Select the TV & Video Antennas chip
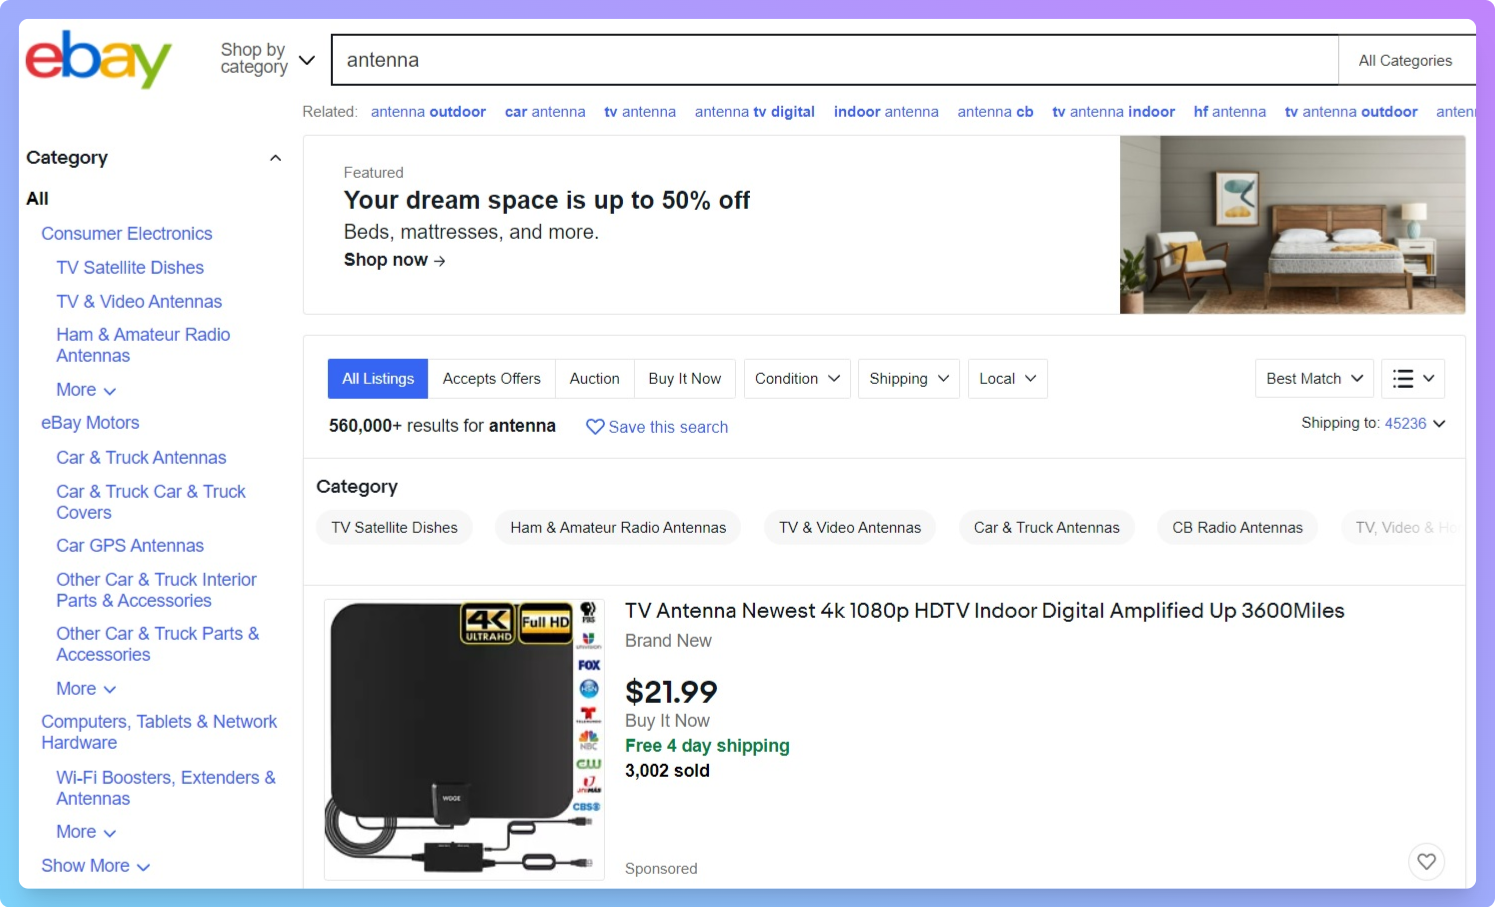 coord(850,528)
